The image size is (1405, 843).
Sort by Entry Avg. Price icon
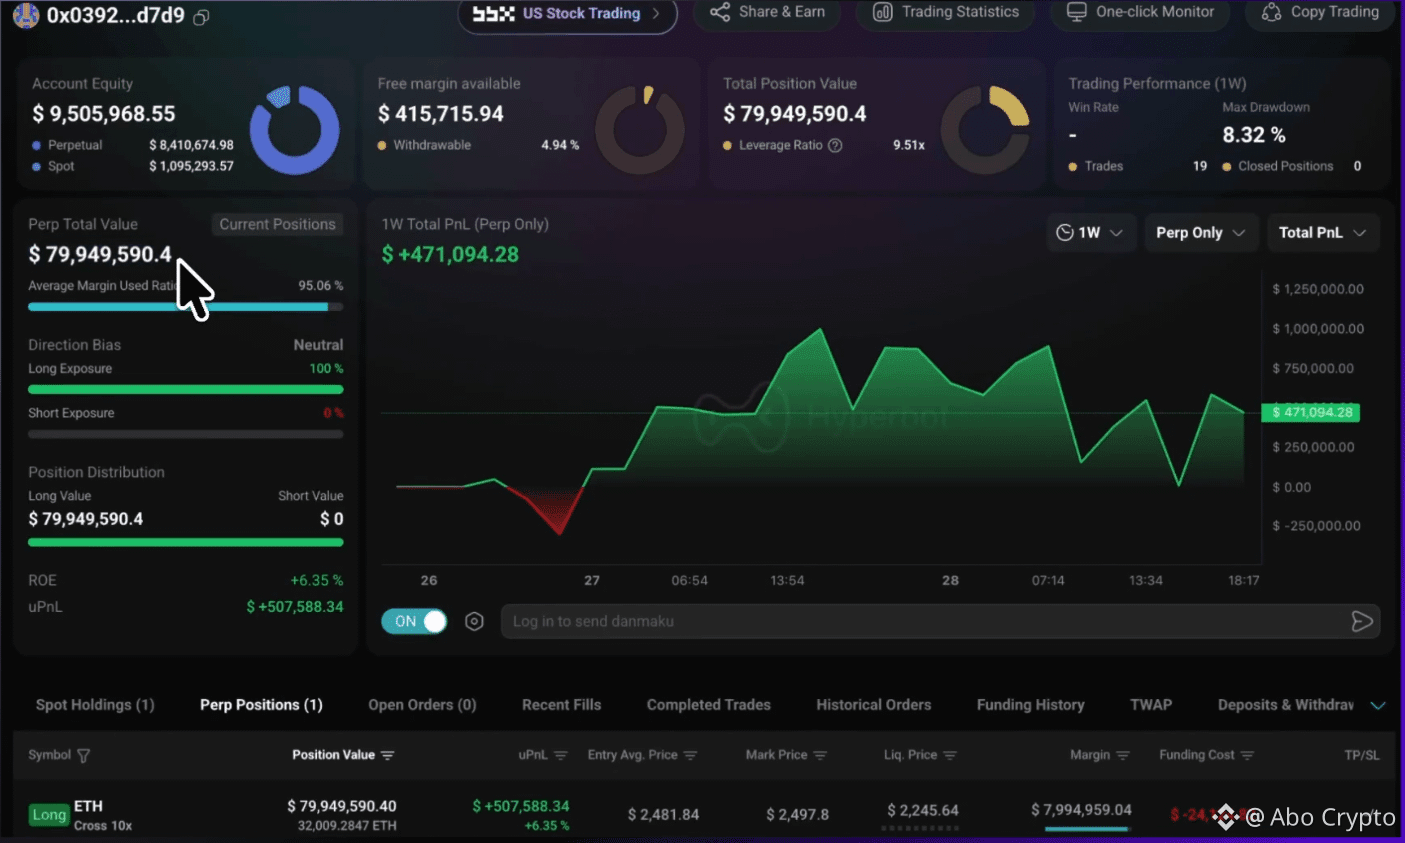coord(690,756)
